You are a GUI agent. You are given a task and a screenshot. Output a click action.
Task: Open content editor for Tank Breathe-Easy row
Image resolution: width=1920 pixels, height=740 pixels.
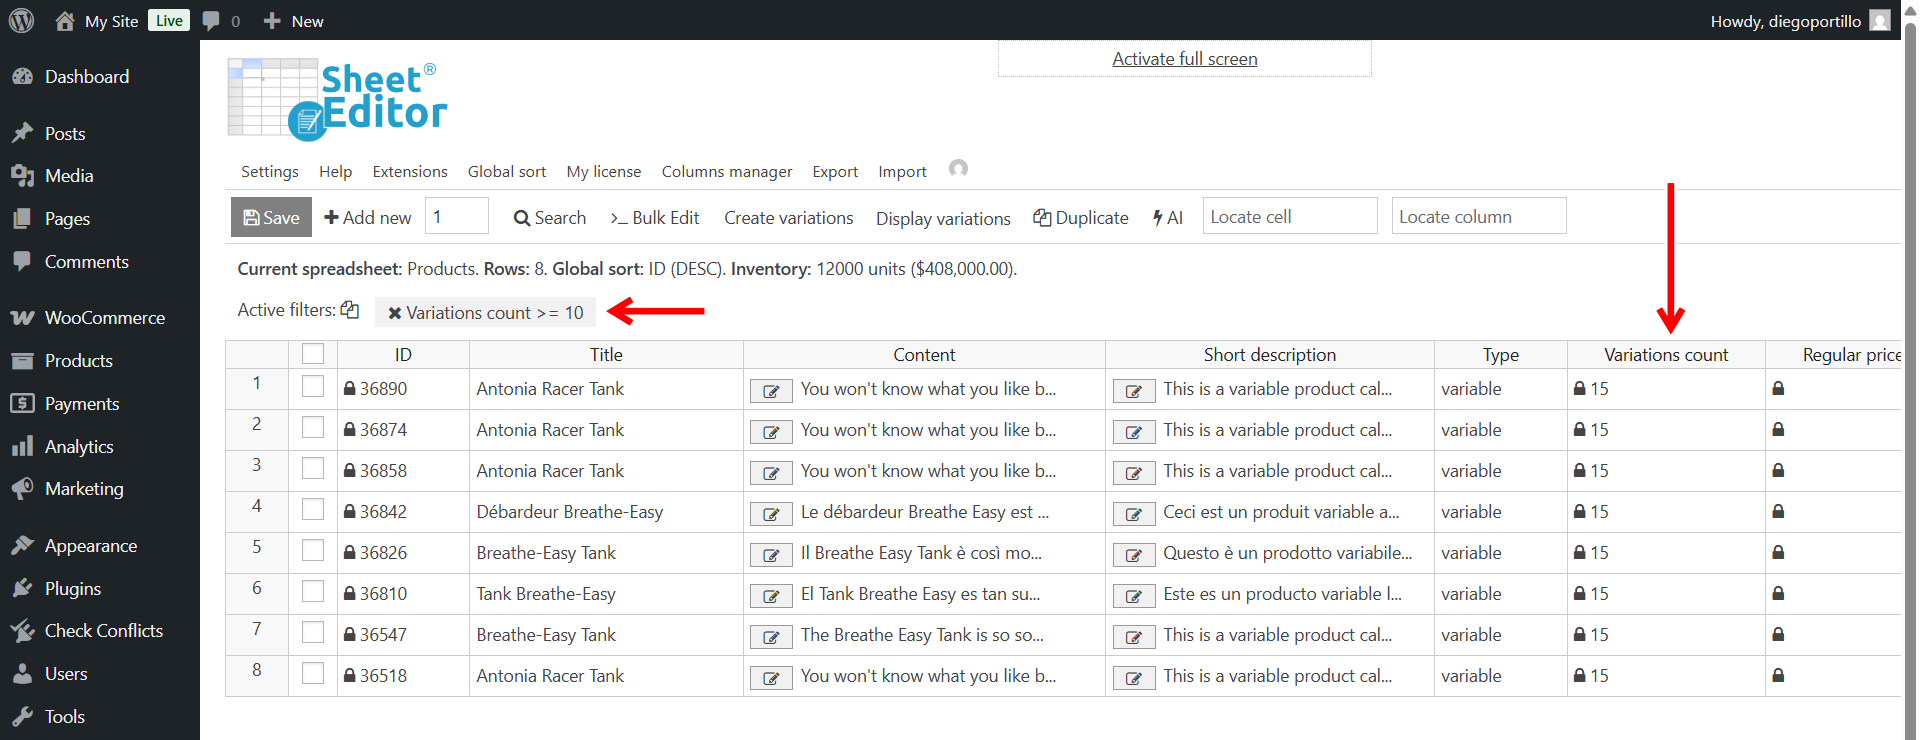(771, 596)
